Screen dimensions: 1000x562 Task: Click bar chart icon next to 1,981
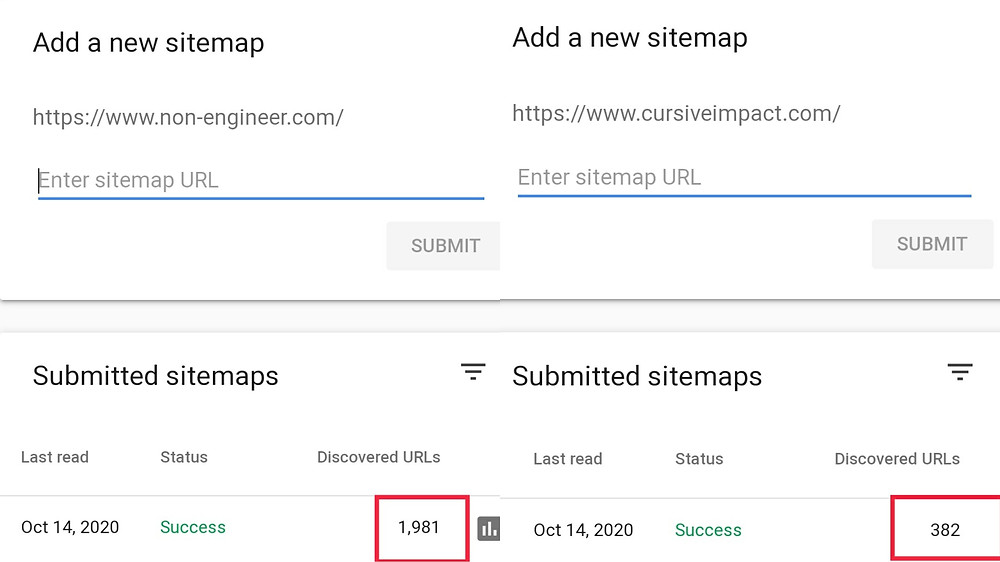click(x=489, y=528)
